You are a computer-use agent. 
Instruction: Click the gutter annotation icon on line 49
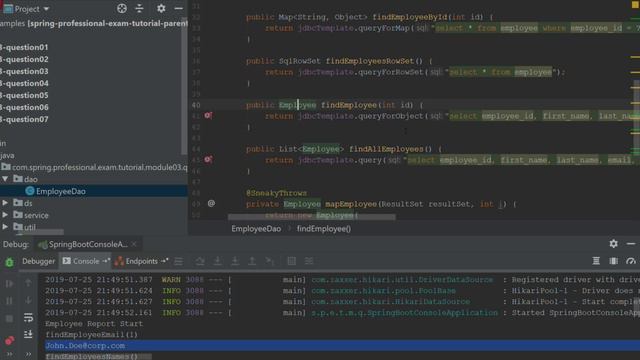[x=211, y=203]
